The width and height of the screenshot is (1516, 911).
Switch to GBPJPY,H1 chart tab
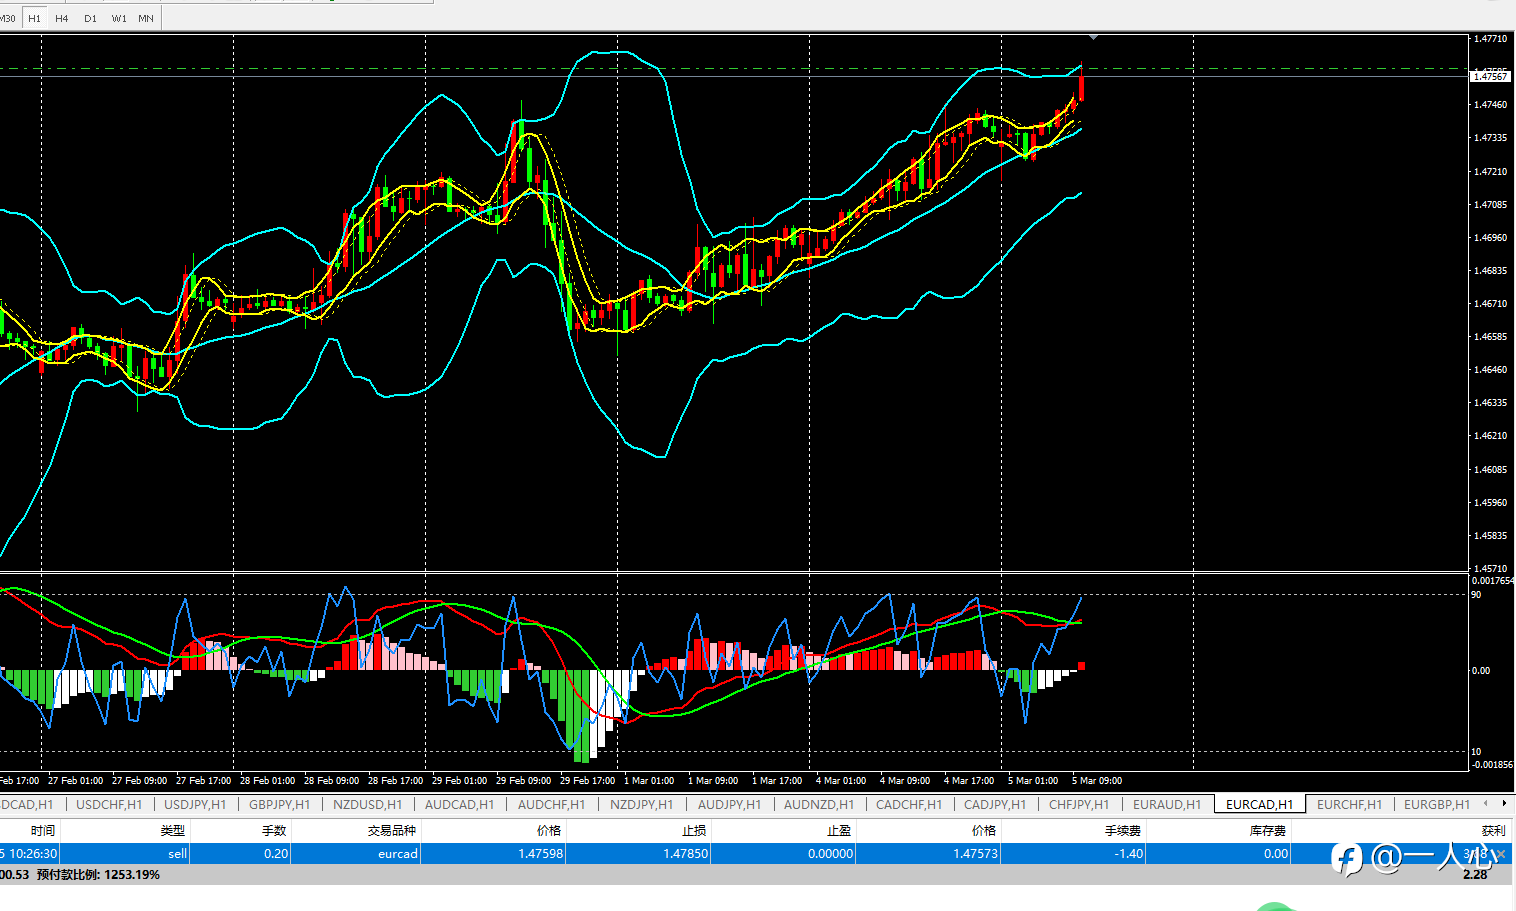click(280, 804)
